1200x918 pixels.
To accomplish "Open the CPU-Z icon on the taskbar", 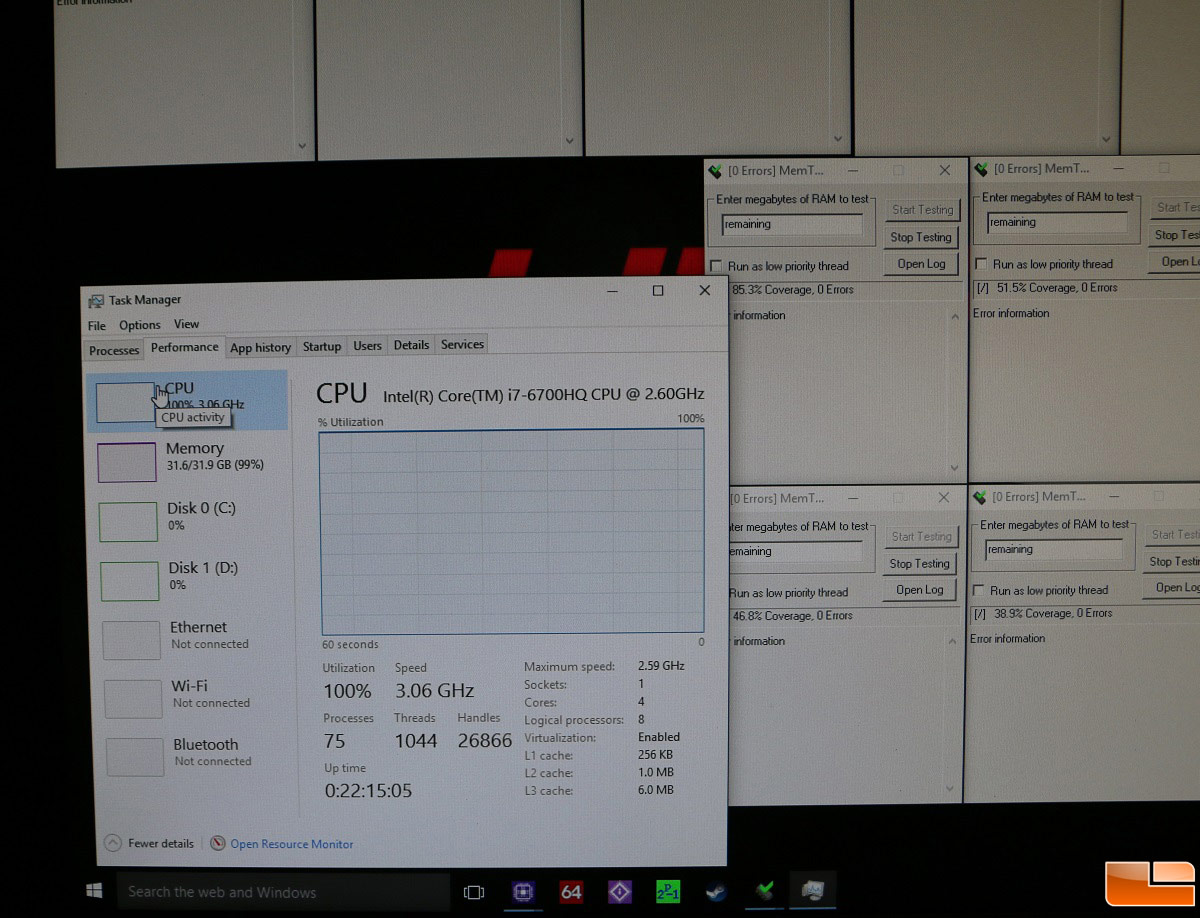I will click(x=523, y=891).
